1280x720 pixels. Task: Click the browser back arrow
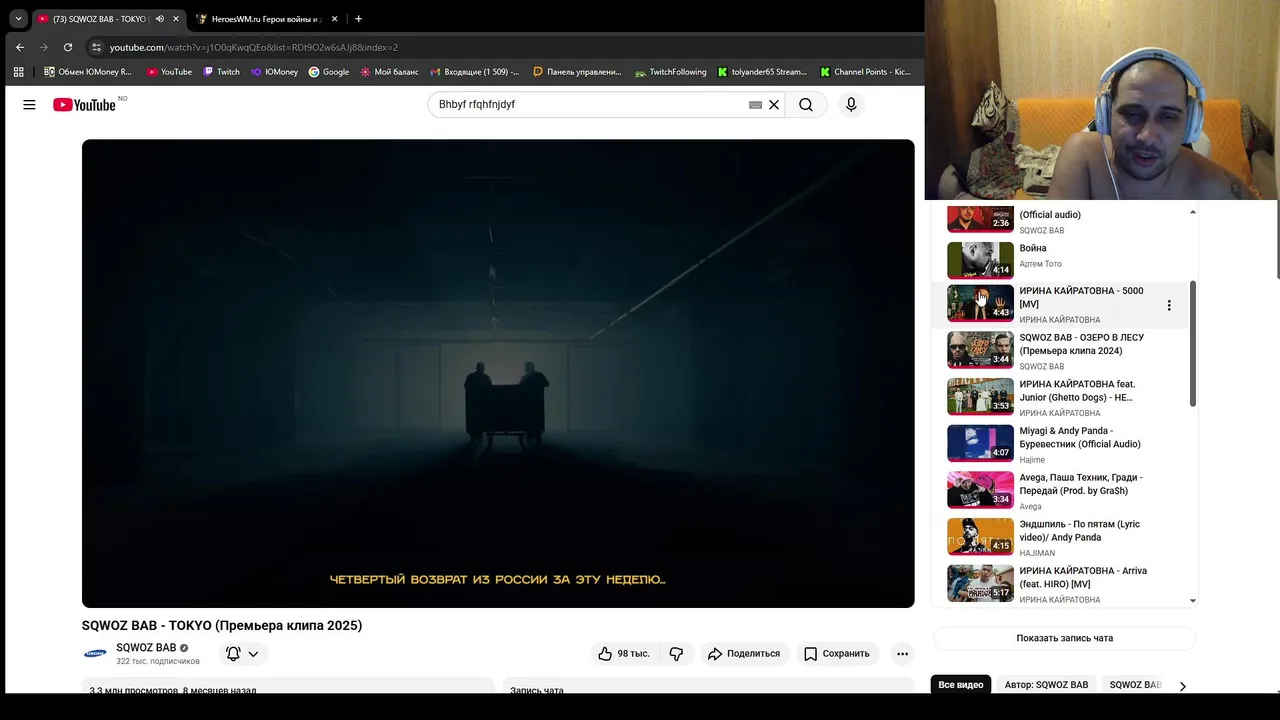[x=20, y=47]
